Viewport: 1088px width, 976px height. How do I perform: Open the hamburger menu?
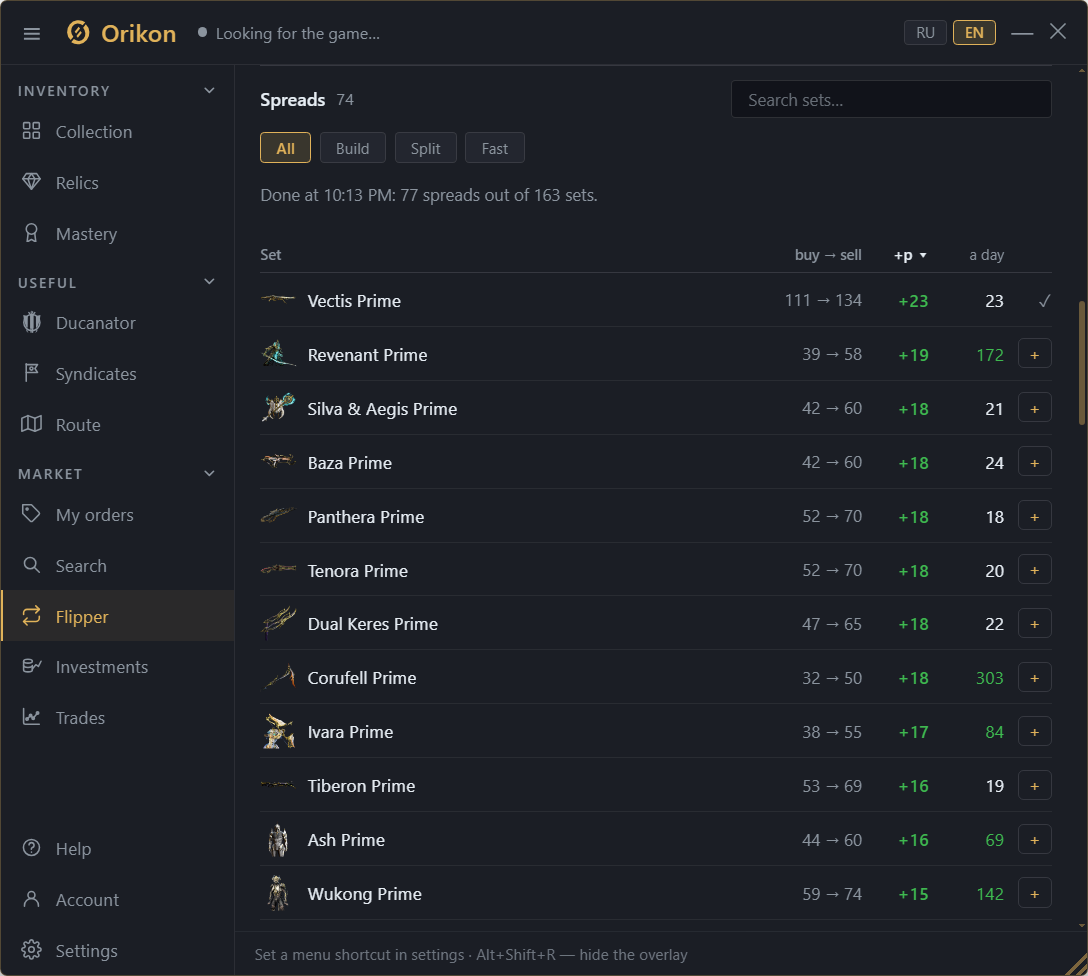coord(32,33)
